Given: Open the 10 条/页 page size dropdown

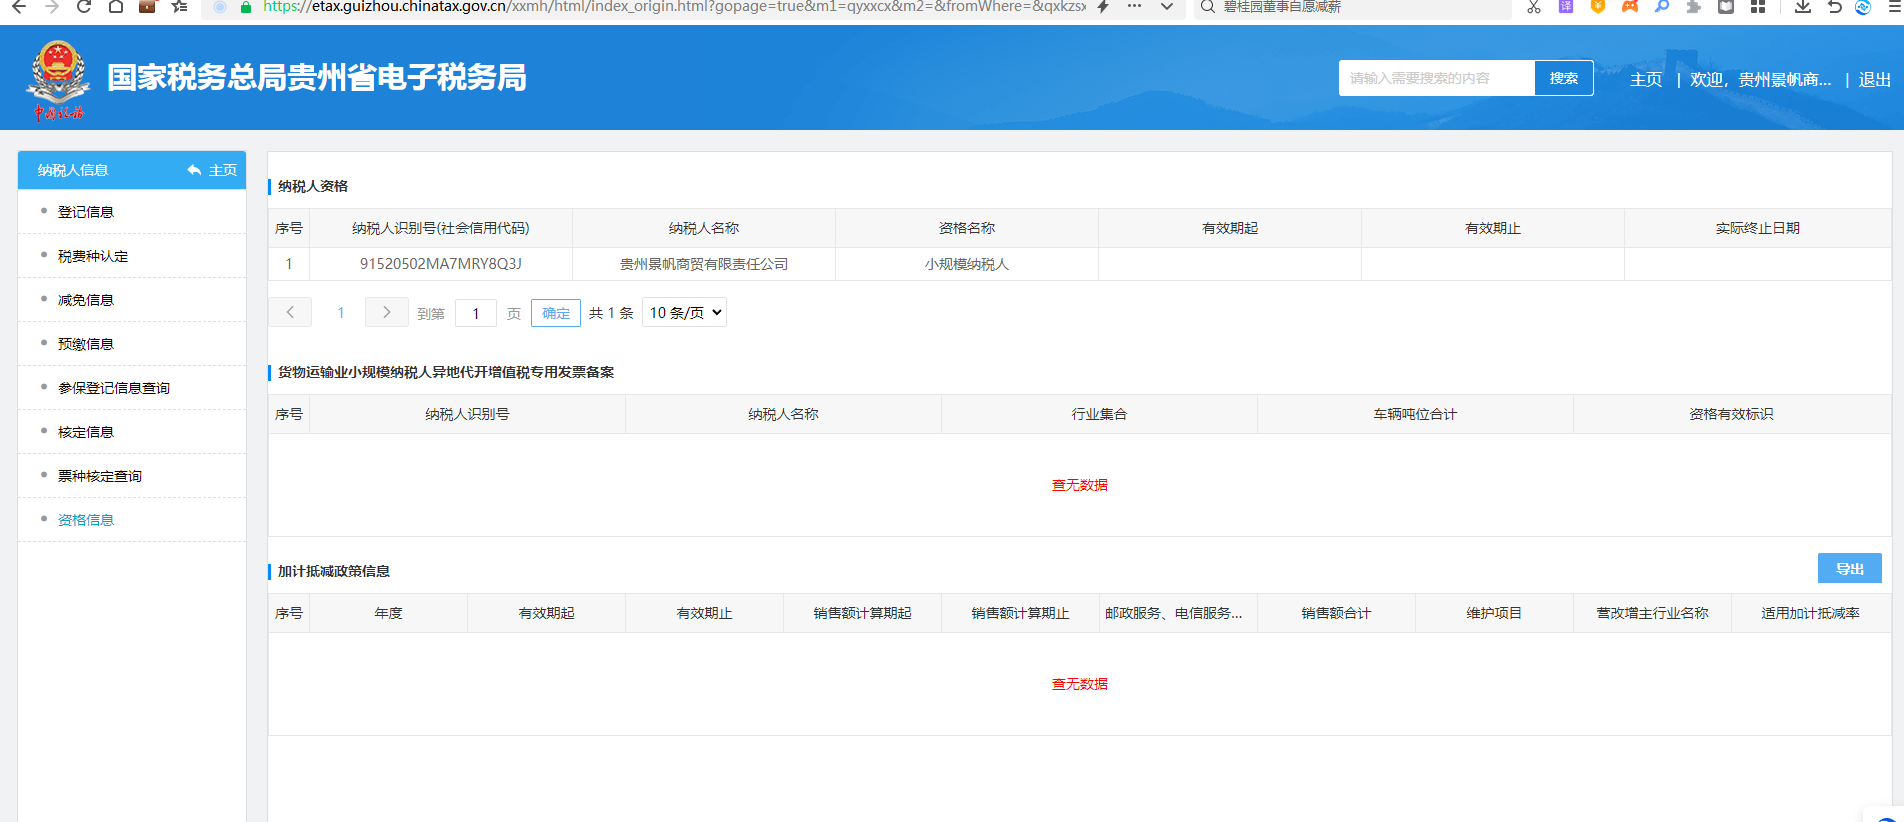Looking at the screenshot, I should tap(685, 313).
